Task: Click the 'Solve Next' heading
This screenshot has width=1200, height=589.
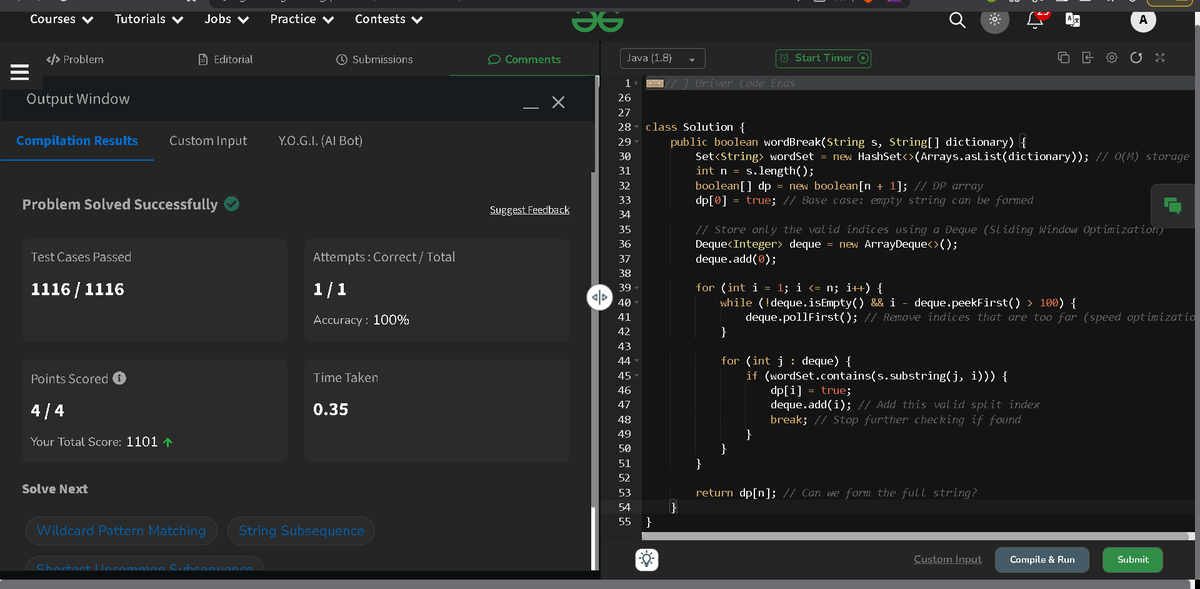Action: 55,489
